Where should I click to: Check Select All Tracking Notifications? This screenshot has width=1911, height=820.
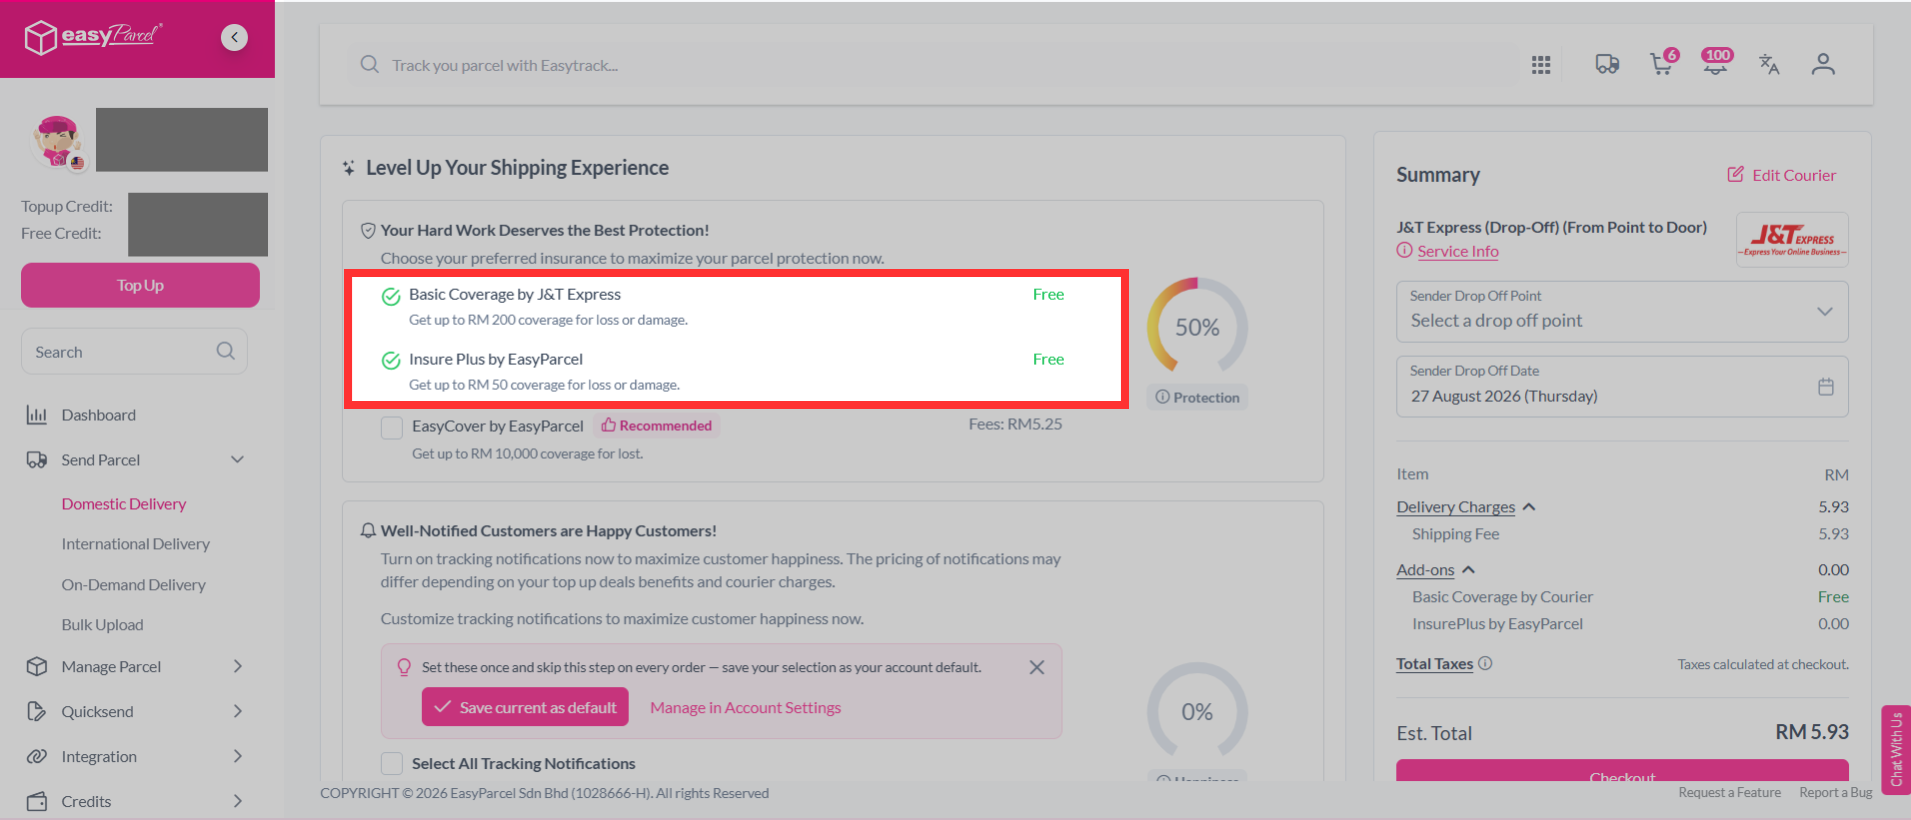tap(392, 764)
